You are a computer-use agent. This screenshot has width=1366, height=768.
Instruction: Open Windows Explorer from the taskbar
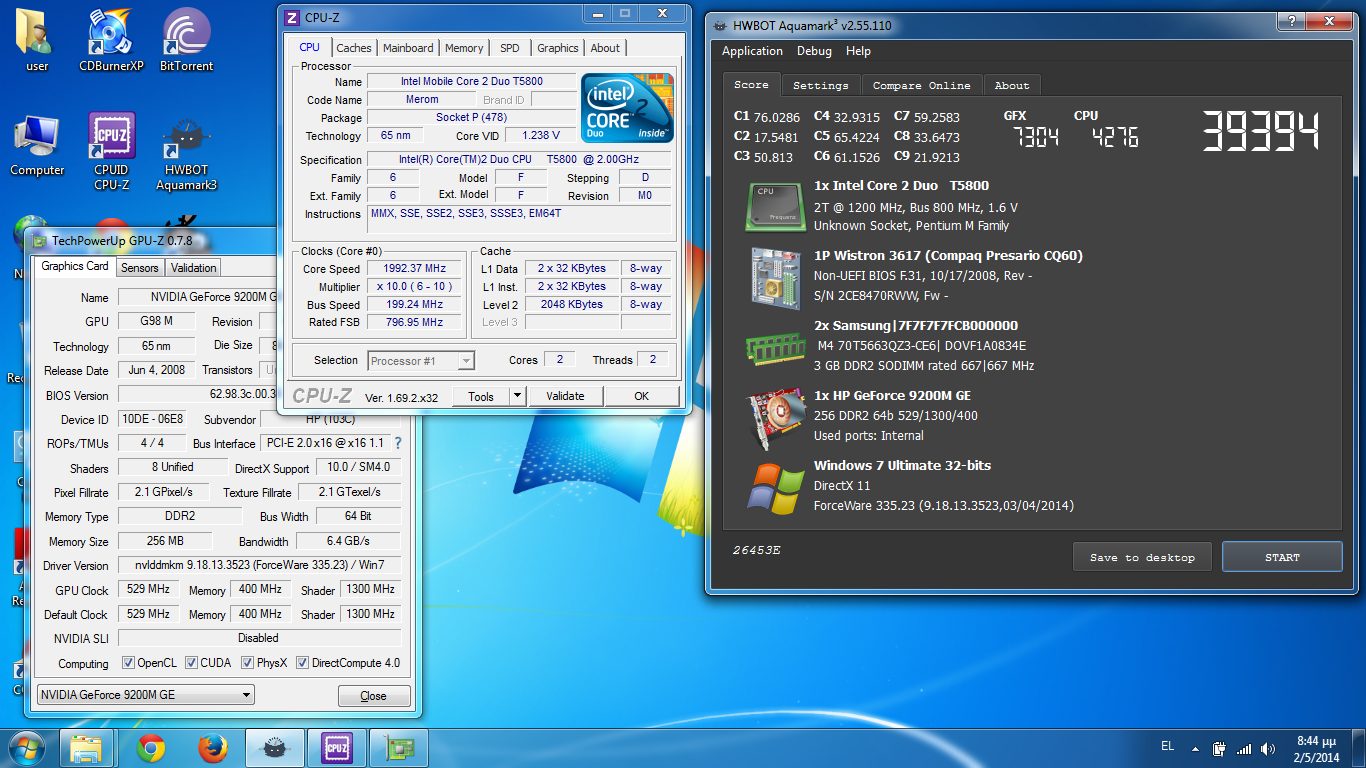point(86,747)
